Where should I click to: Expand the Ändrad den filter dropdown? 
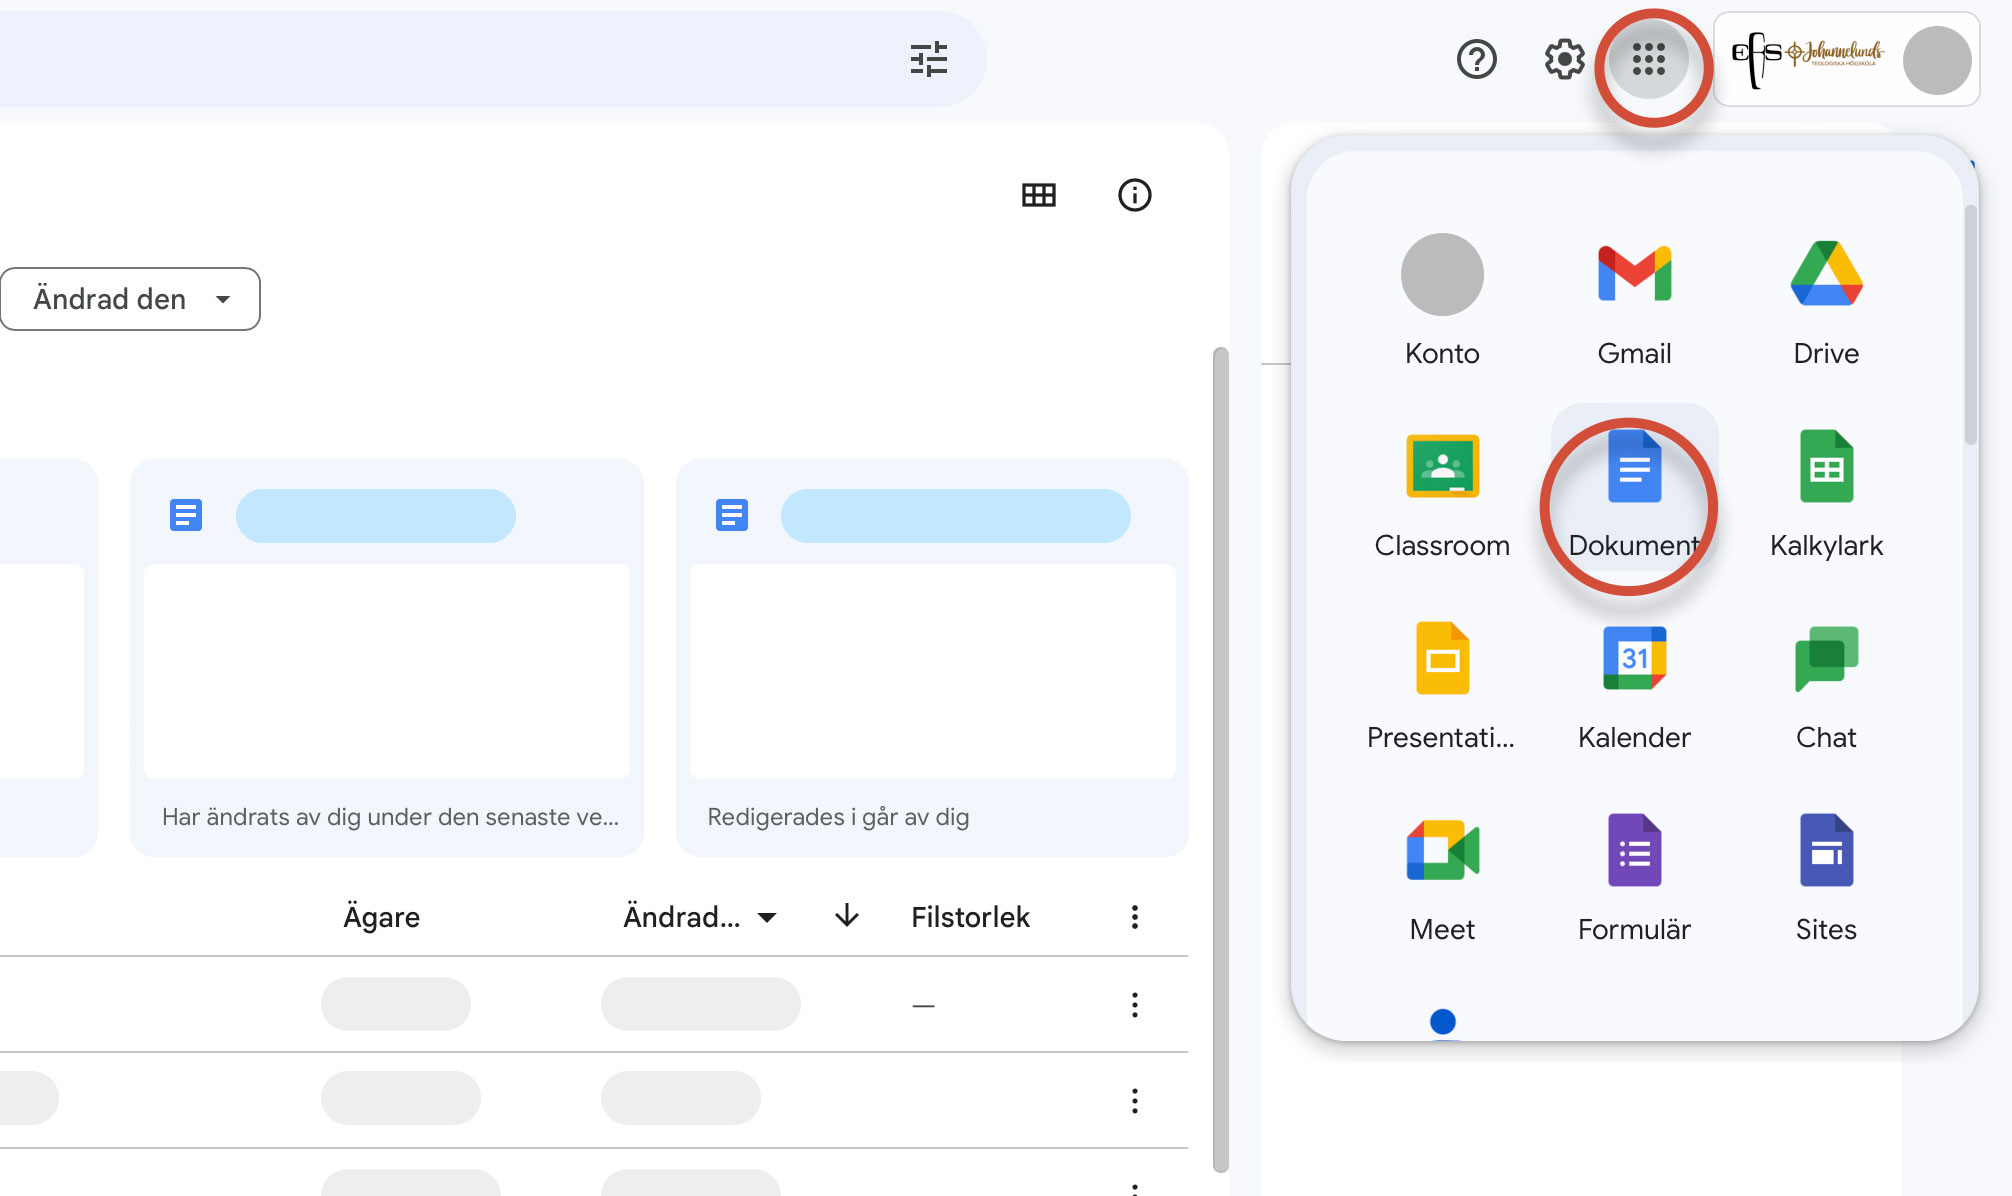(x=130, y=299)
